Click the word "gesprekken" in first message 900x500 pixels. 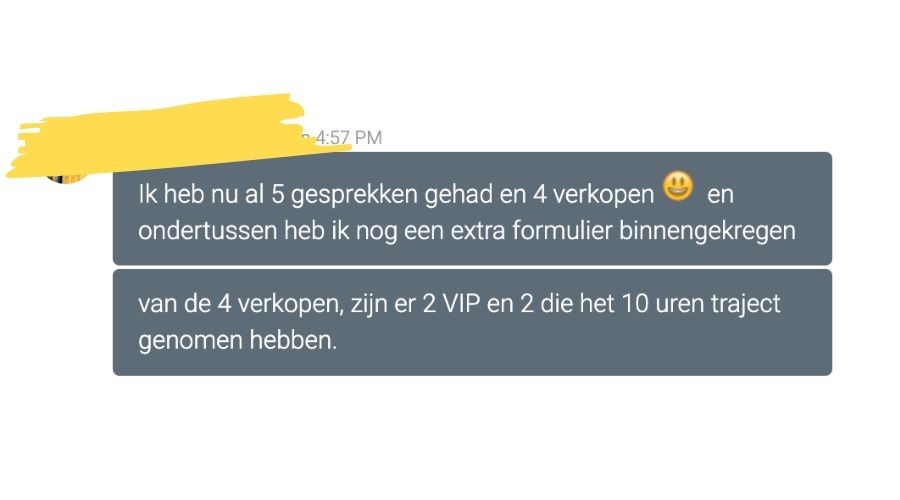click(354, 195)
